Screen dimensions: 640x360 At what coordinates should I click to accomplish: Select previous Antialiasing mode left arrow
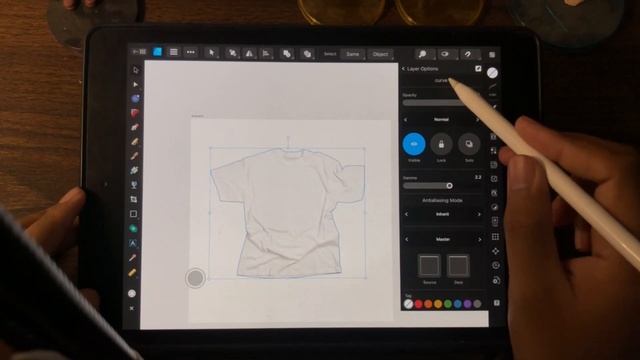point(406,214)
